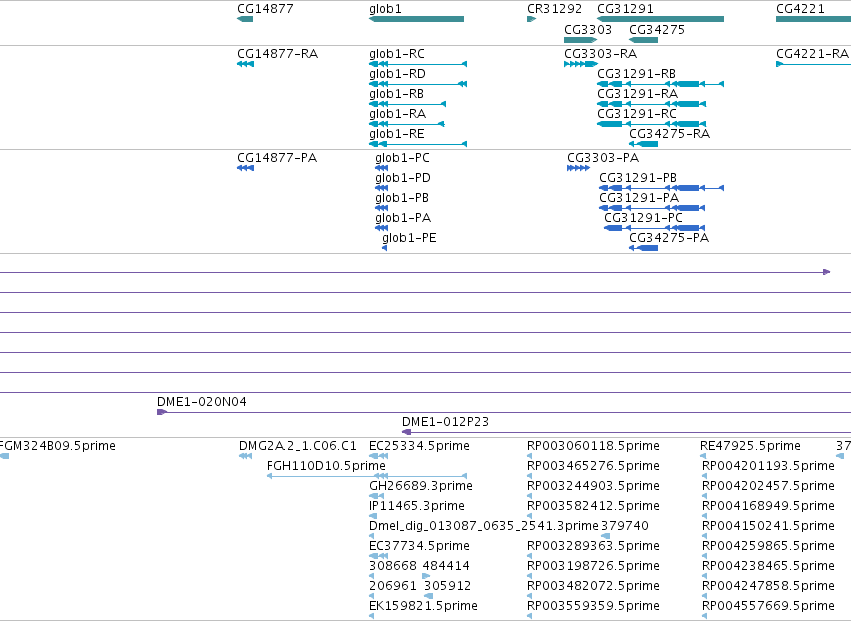Select EST FGM324B09.5prime
The height and width of the screenshot is (621, 851).
(4, 456)
